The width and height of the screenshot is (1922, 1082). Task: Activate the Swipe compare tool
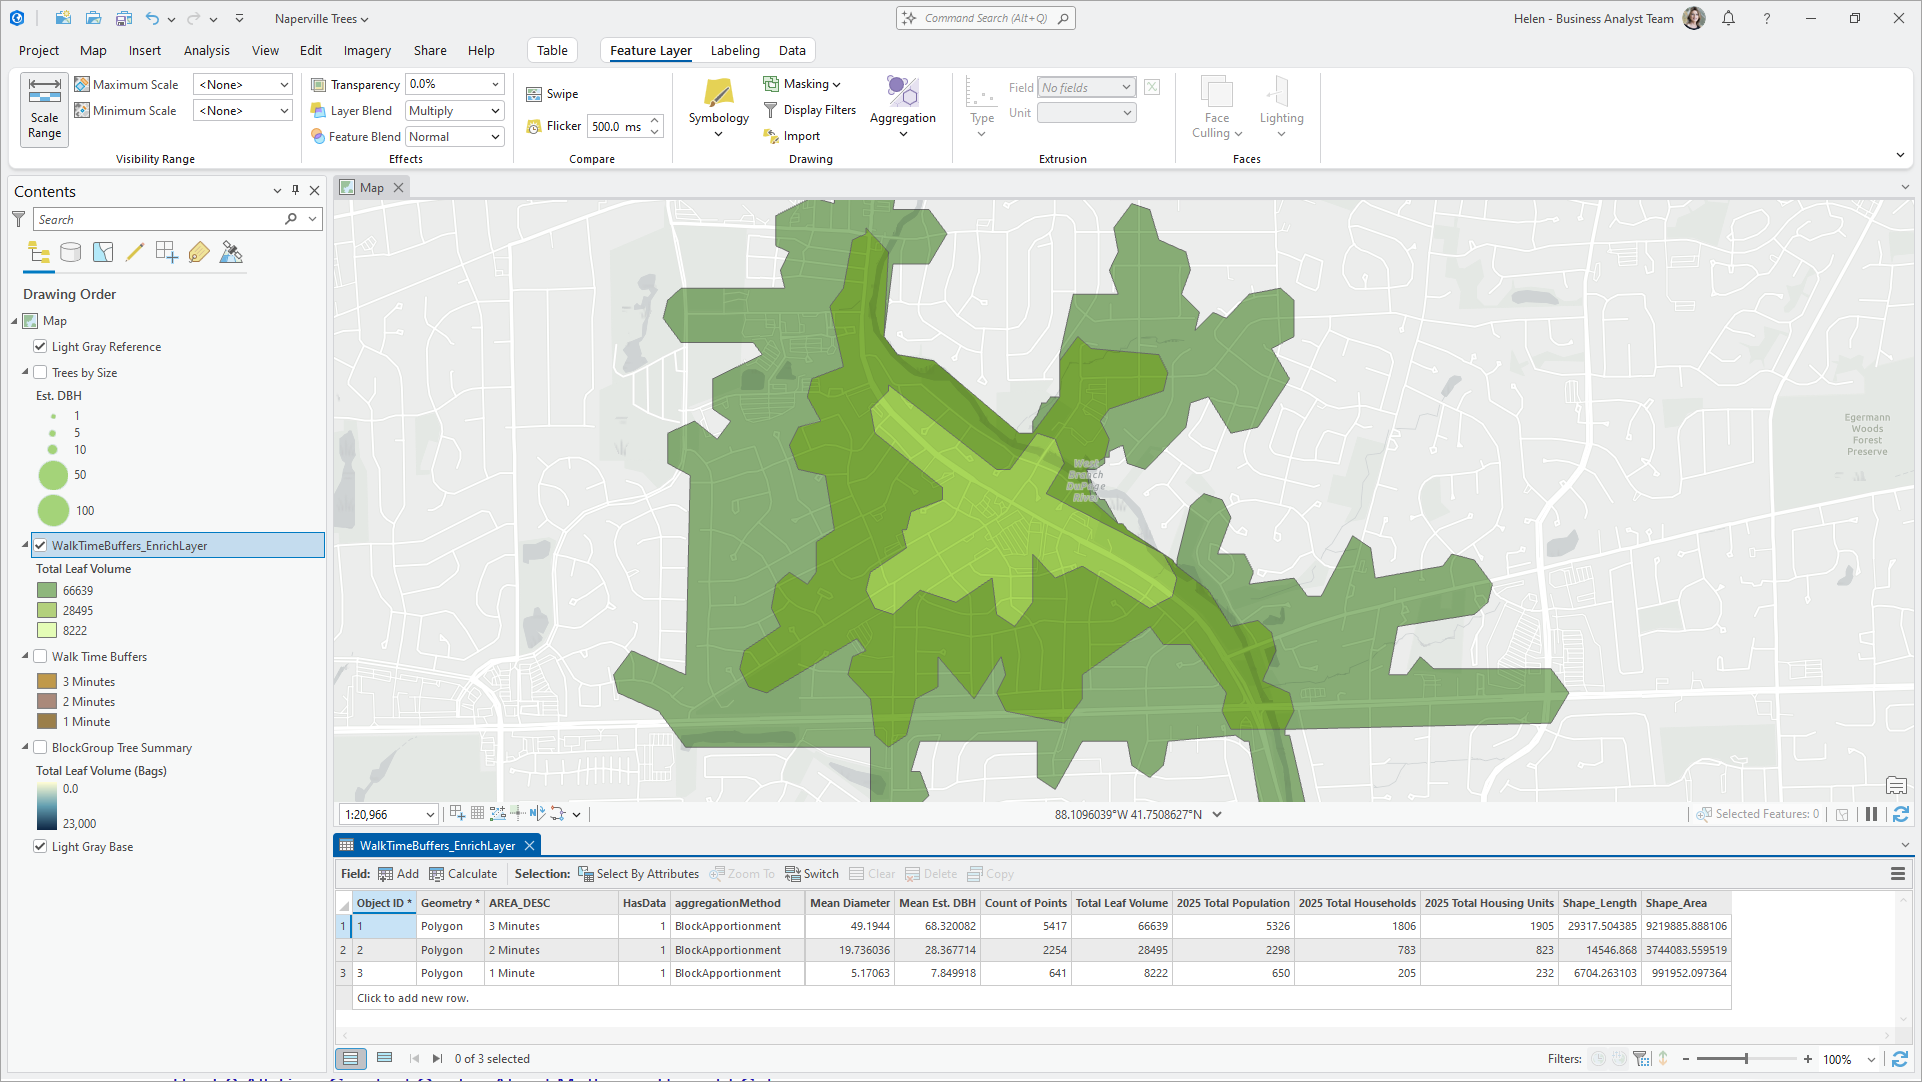point(552,93)
